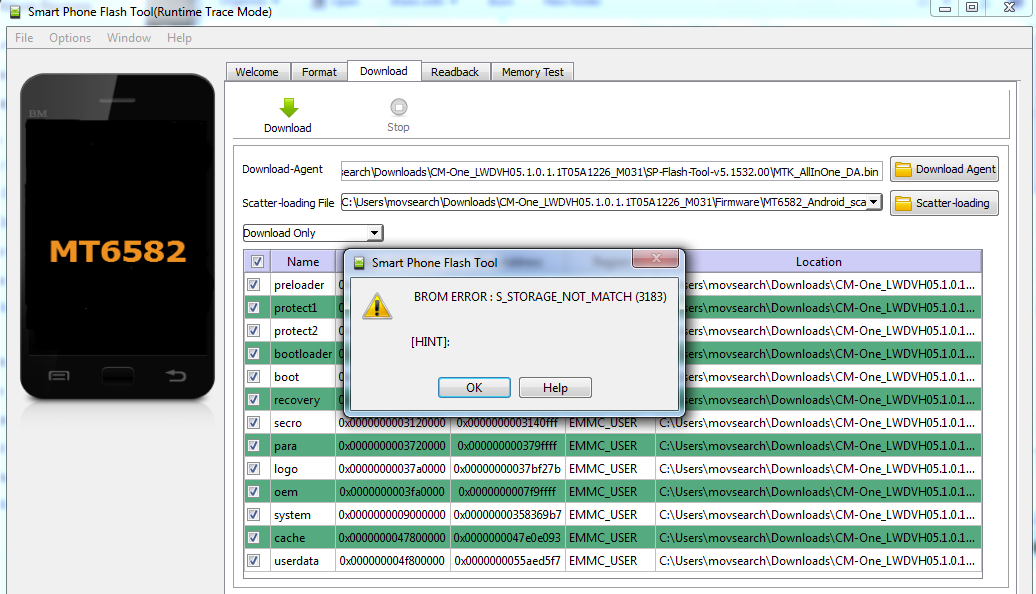Switch to the Readback tab
The image size is (1036, 594).
tap(455, 72)
